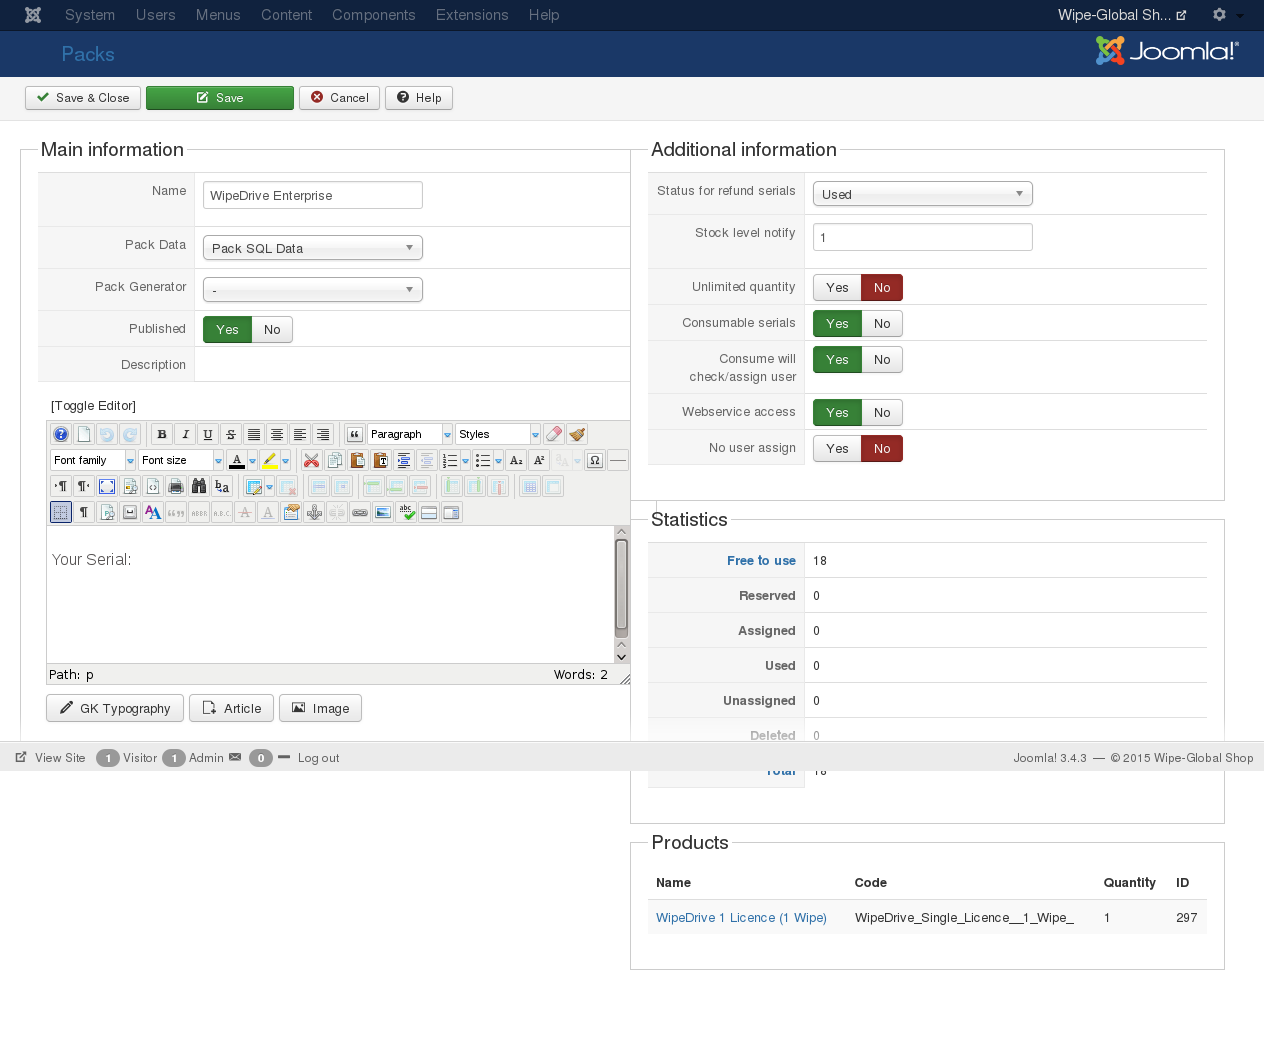The width and height of the screenshot is (1264, 1038).
Task: Click the GK Typography button
Action: (115, 708)
